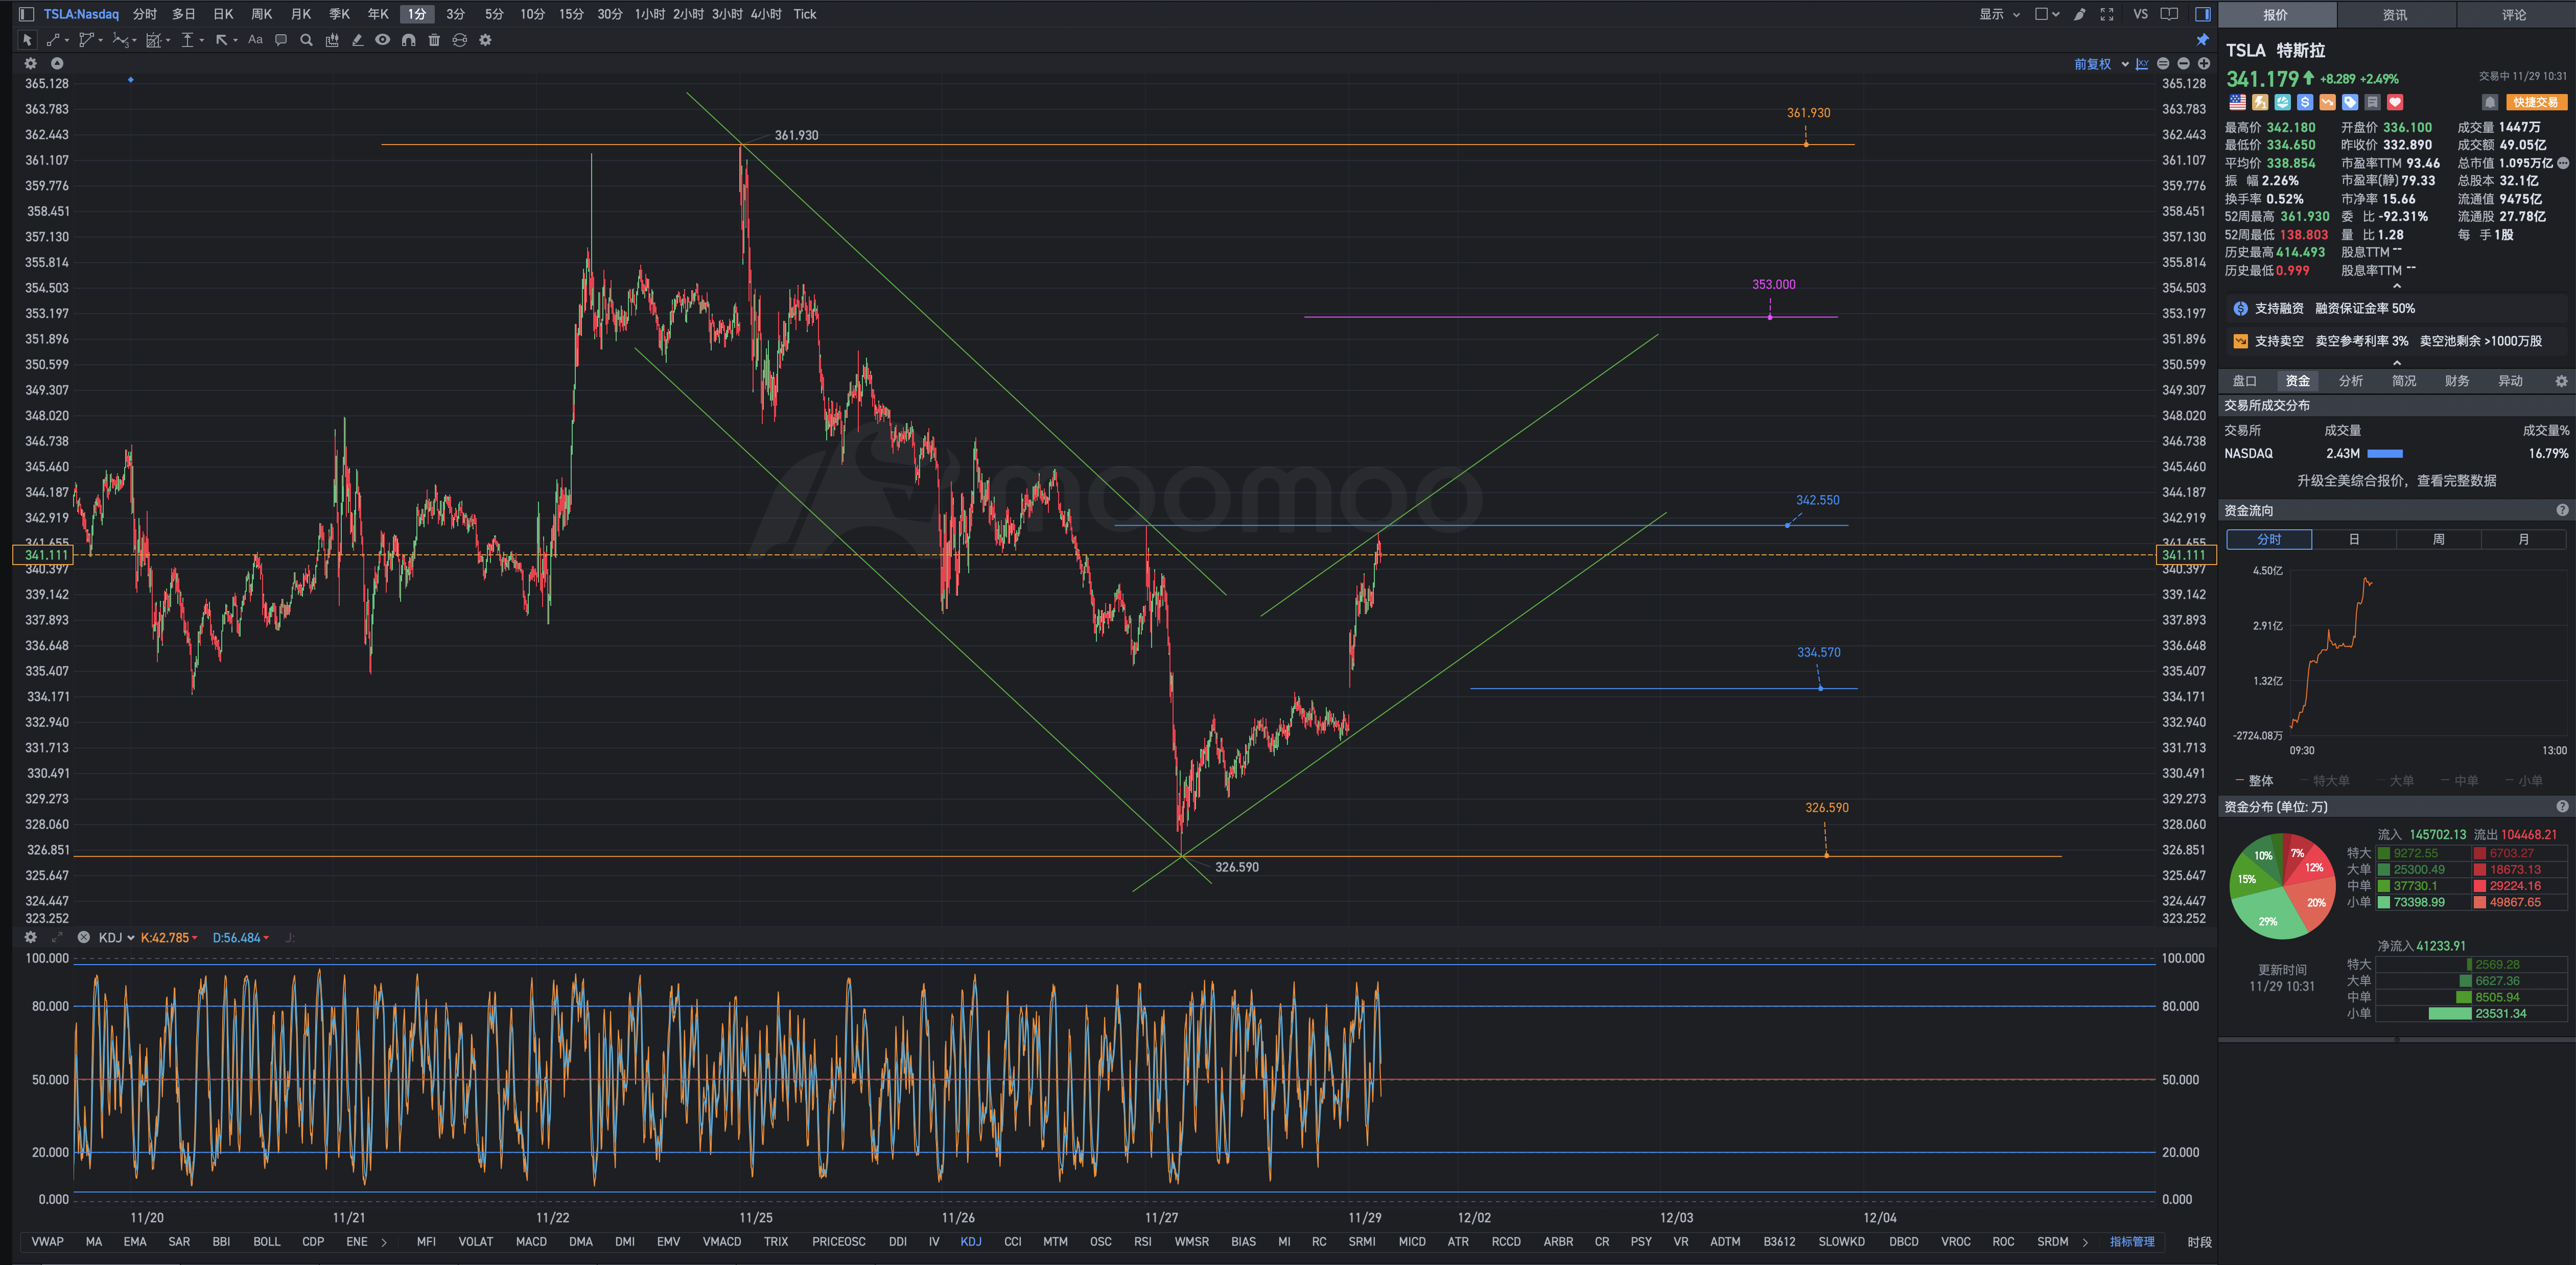Toggle the X,Y axis coordinate icon

point(2142,64)
